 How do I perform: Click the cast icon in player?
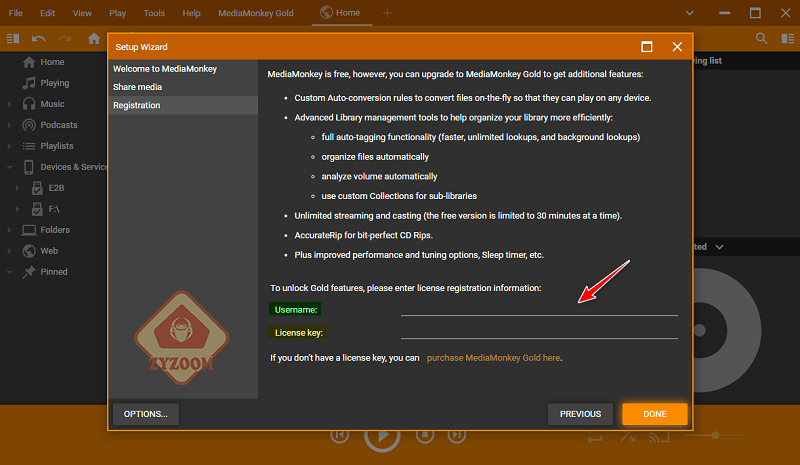[659, 437]
